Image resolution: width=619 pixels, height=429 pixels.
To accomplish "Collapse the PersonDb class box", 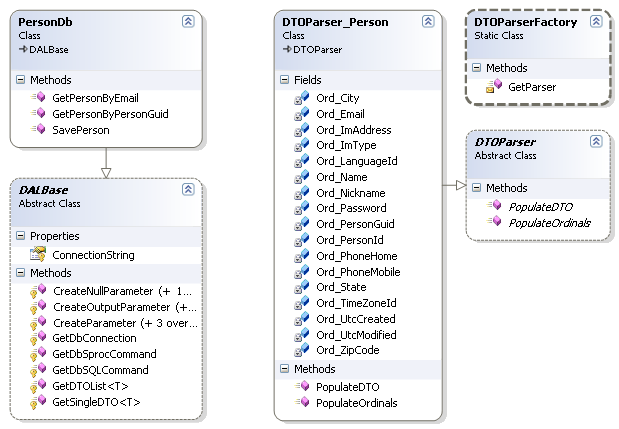I will coord(188,20).
